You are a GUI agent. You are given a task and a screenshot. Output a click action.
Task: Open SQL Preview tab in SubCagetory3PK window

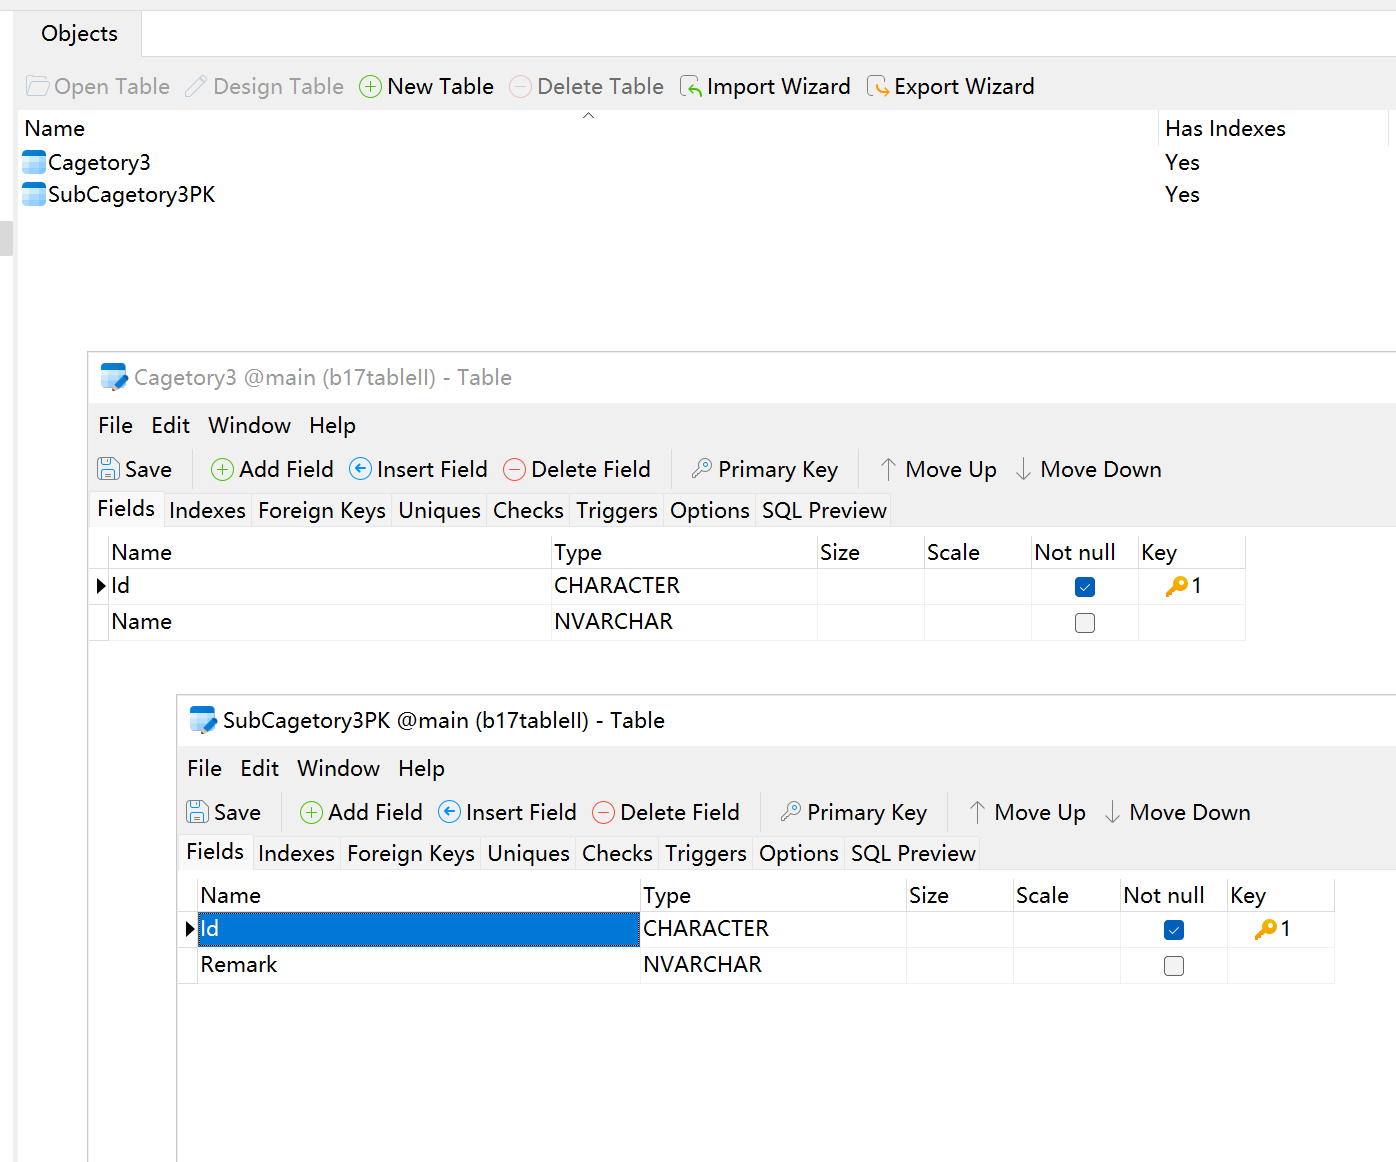click(913, 854)
